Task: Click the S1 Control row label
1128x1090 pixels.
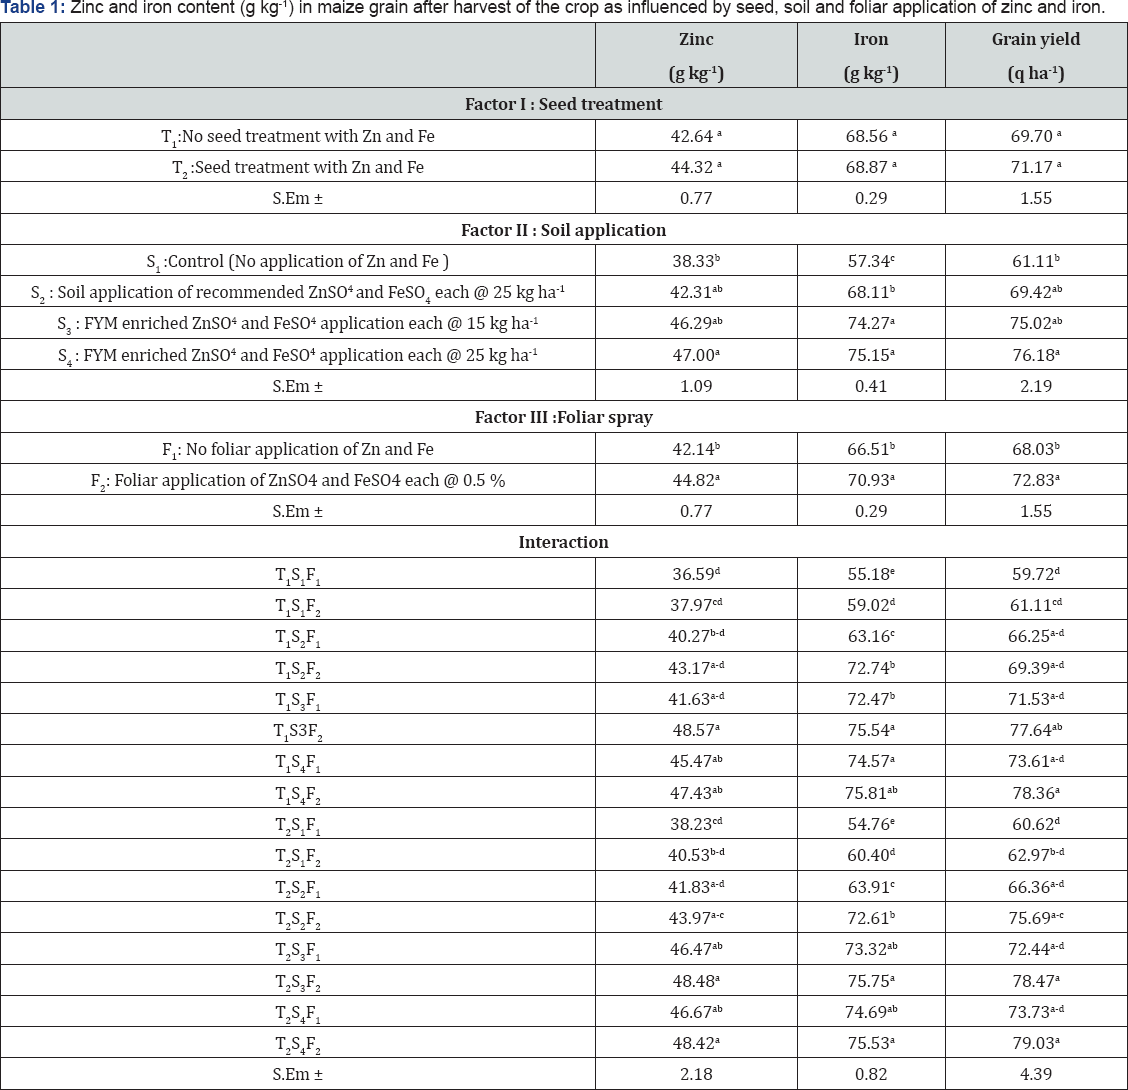Action: click(x=298, y=262)
